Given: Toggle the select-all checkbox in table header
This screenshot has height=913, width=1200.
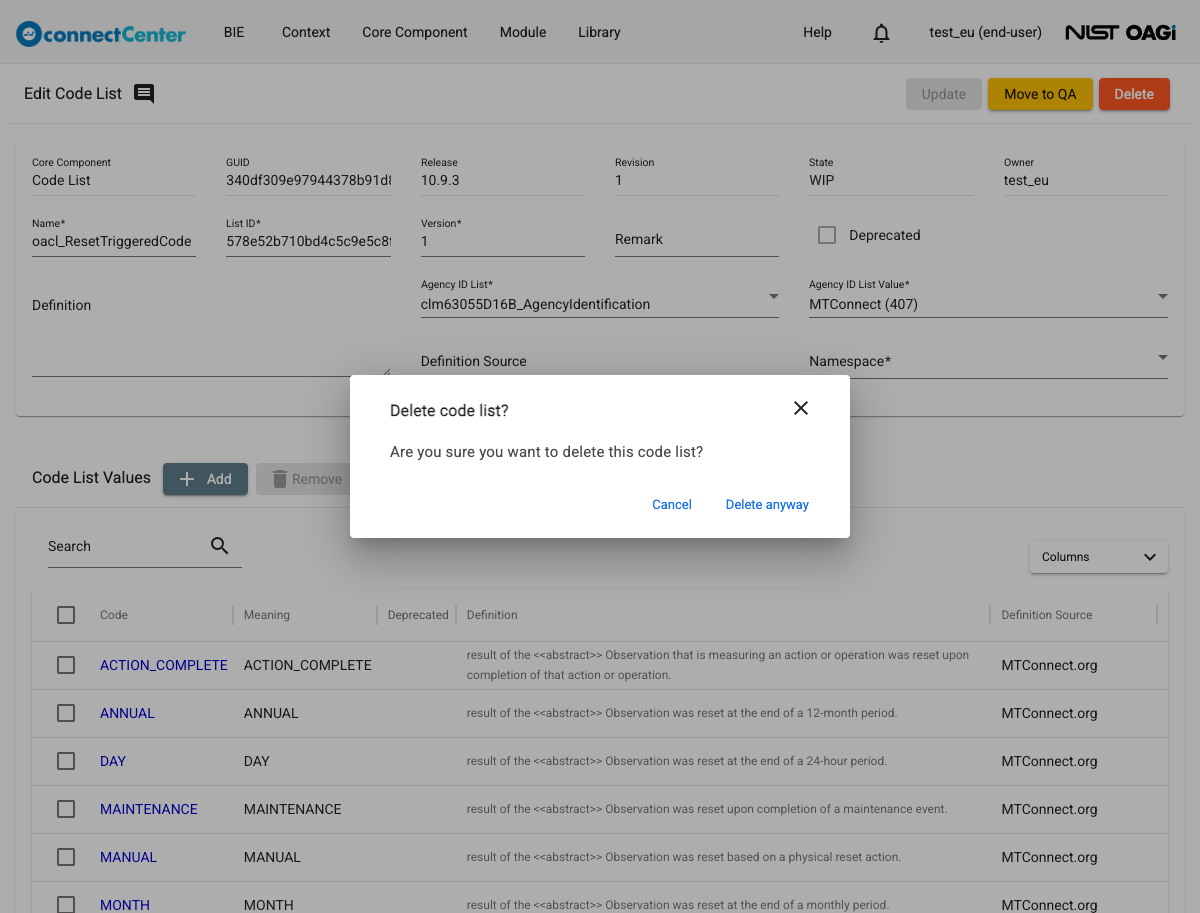Looking at the screenshot, I should (x=66, y=615).
